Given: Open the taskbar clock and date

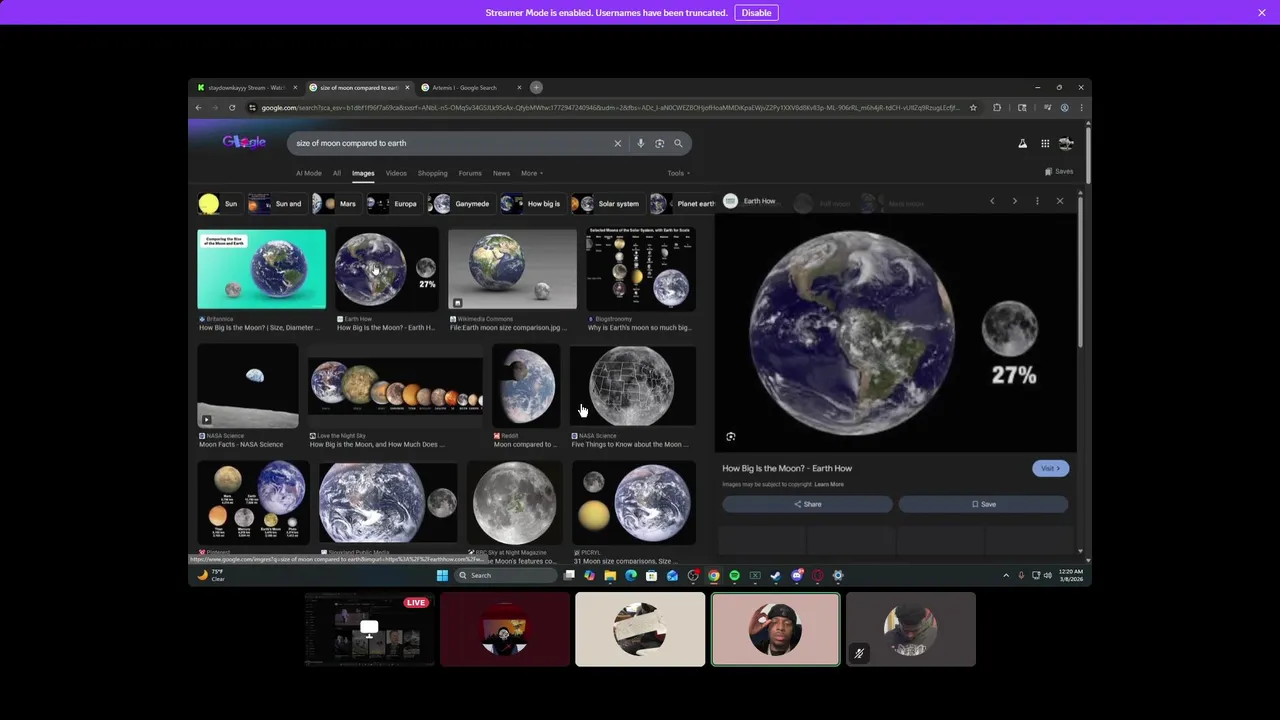Looking at the screenshot, I should click(x=1071, y=575).
